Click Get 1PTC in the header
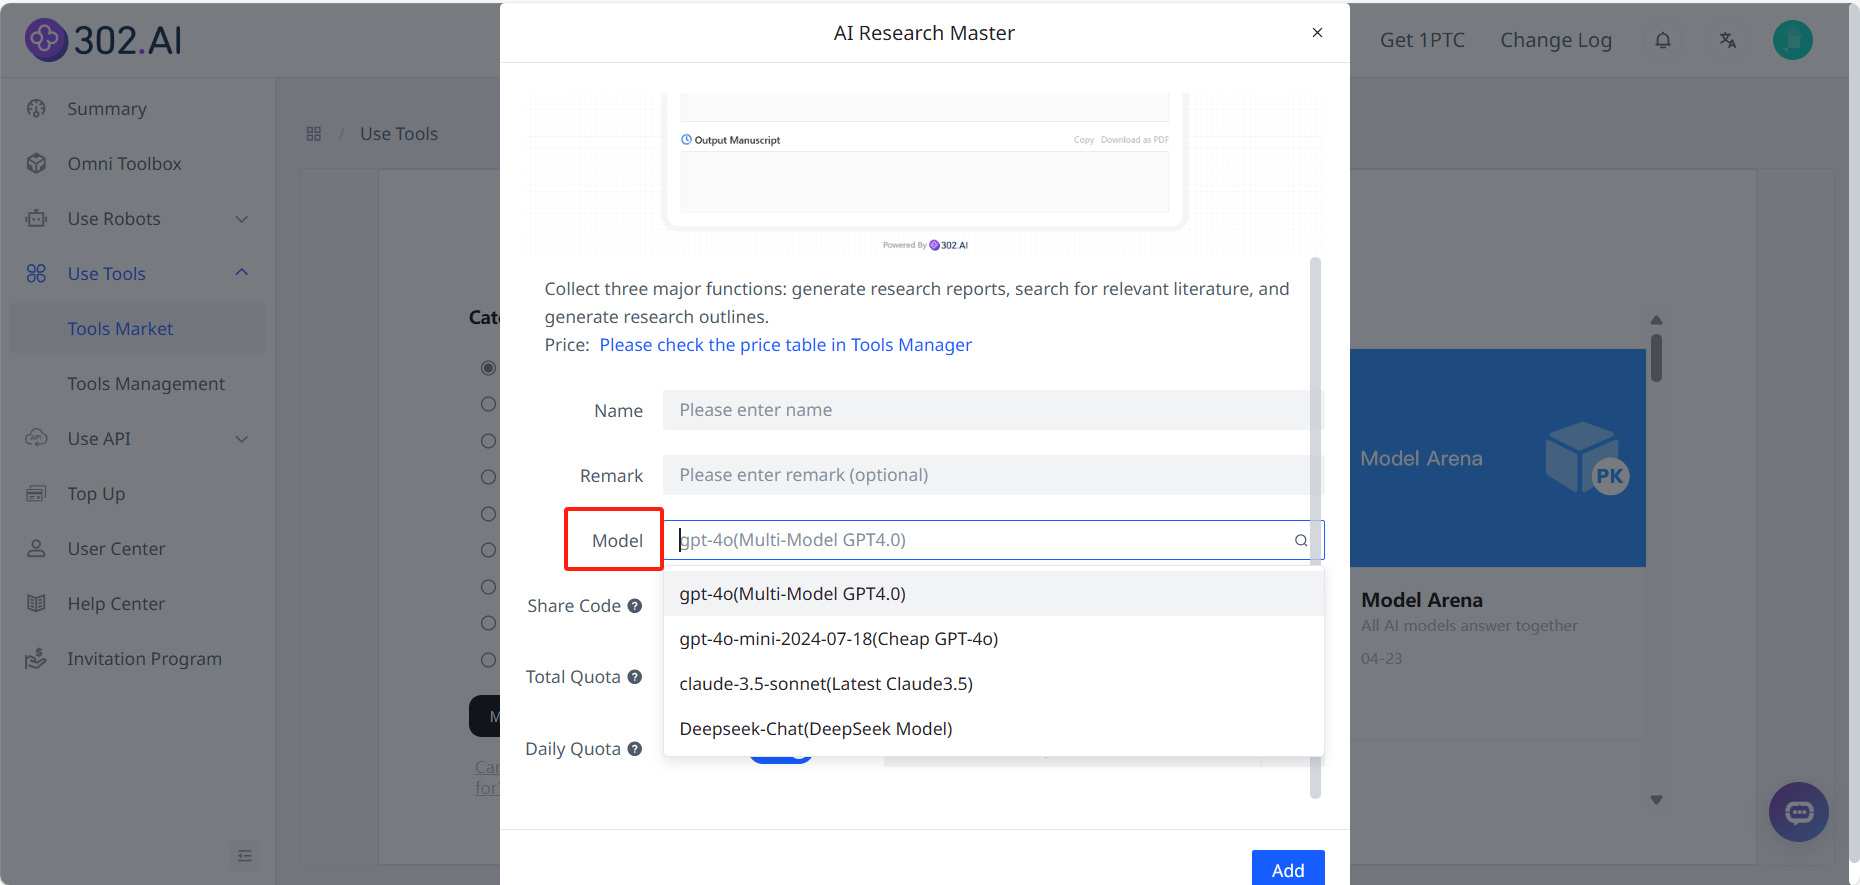This screenshot has height=885, width=1860. click(1422, 40)
